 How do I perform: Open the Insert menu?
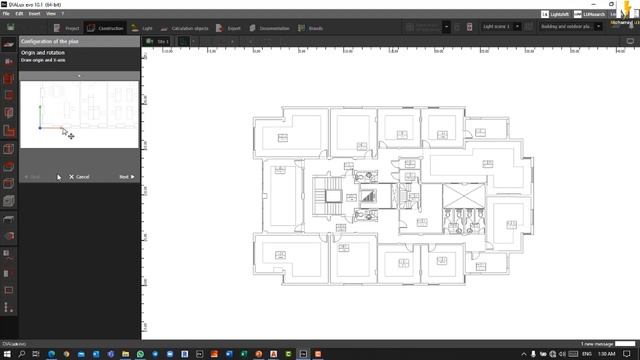34,13
